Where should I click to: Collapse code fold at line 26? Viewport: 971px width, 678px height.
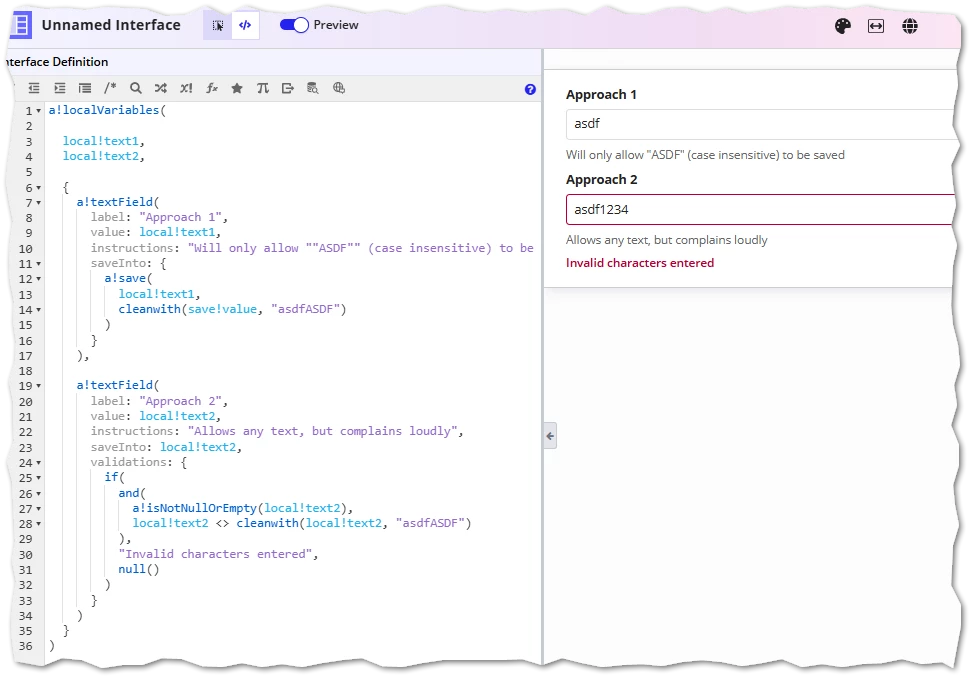pos(38,493)
